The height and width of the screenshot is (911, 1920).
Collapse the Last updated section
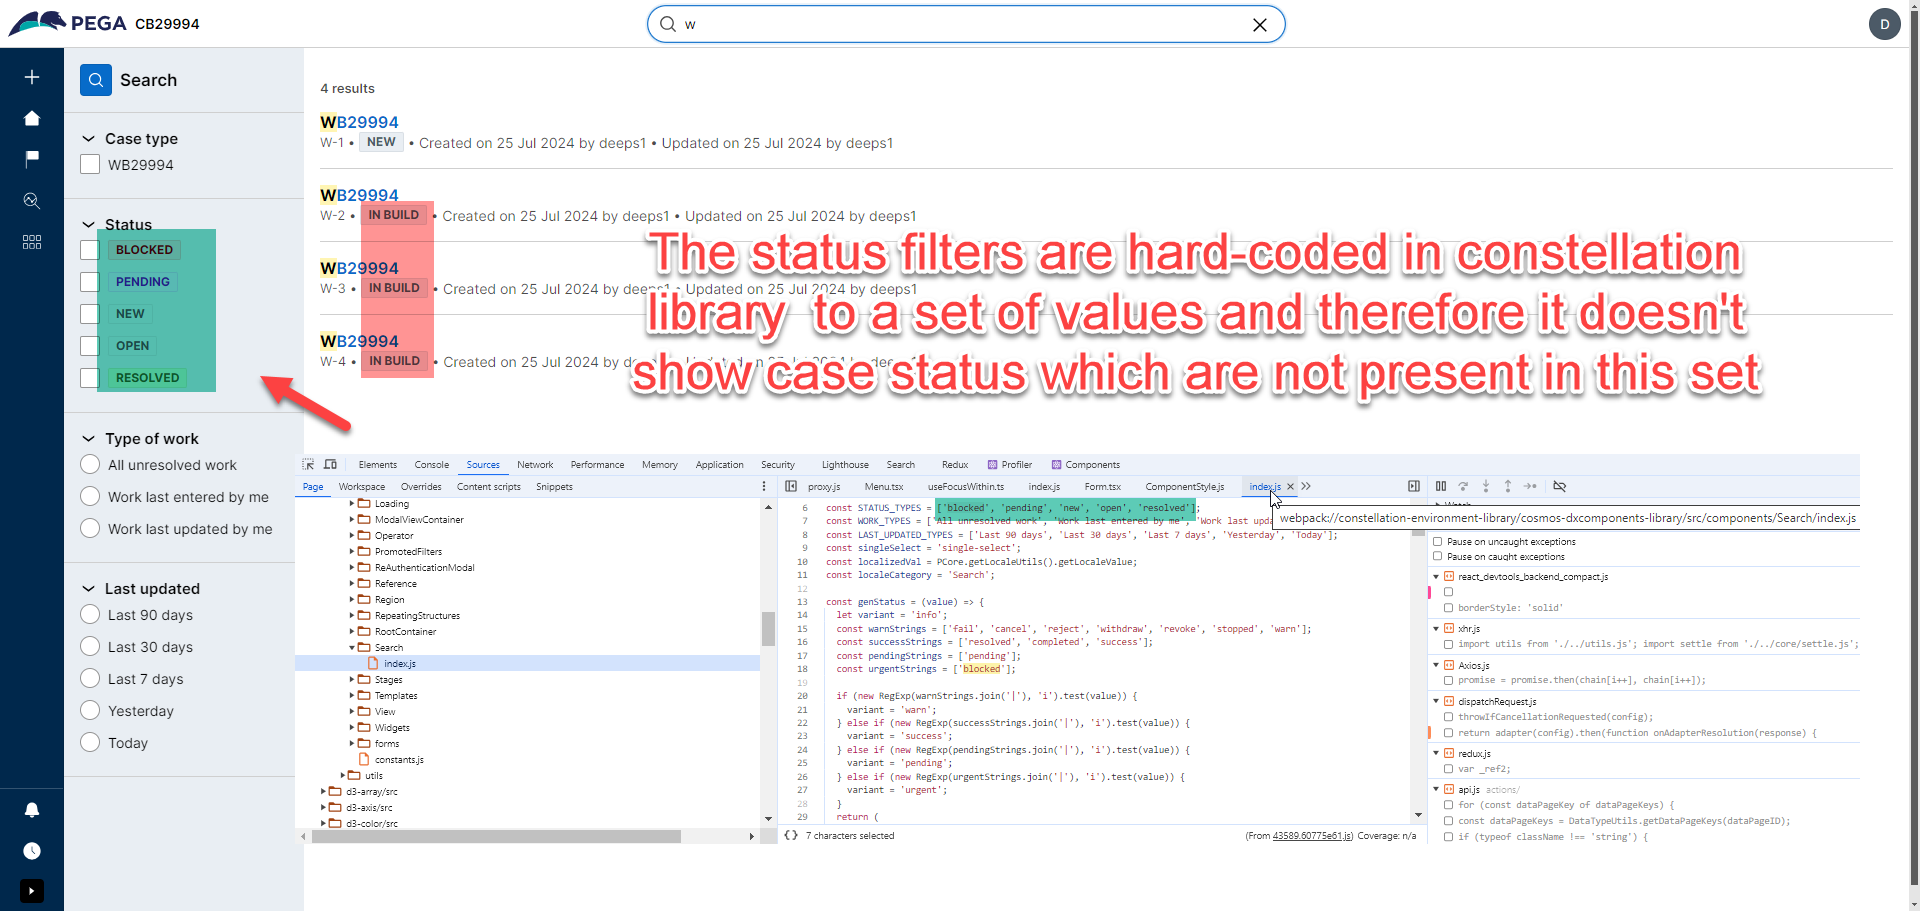point(89,589)
